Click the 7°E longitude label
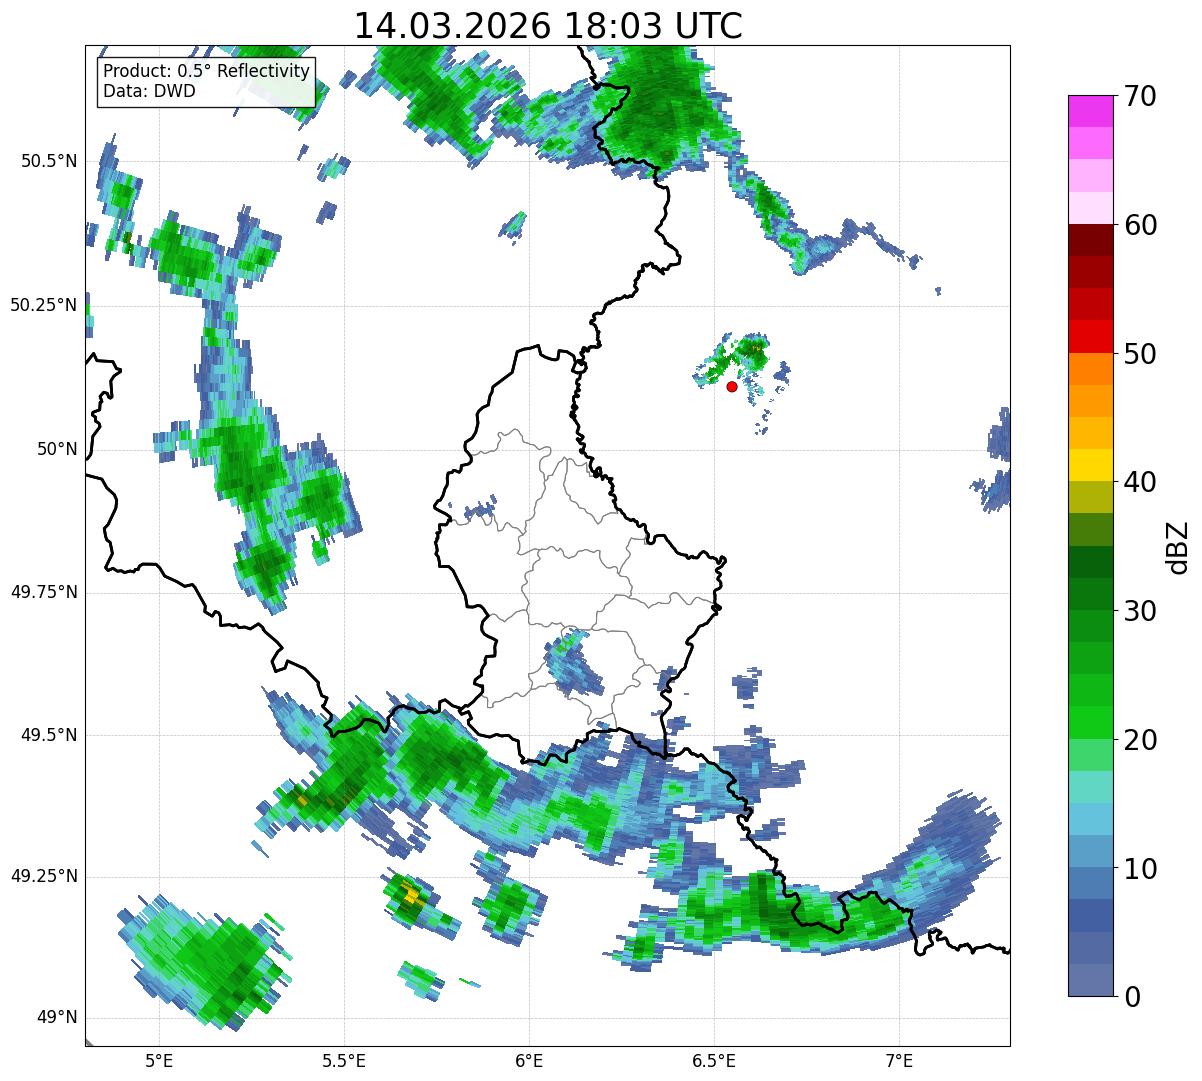The height and width of the screenshot is (1081, 1202). point(899,1061)
